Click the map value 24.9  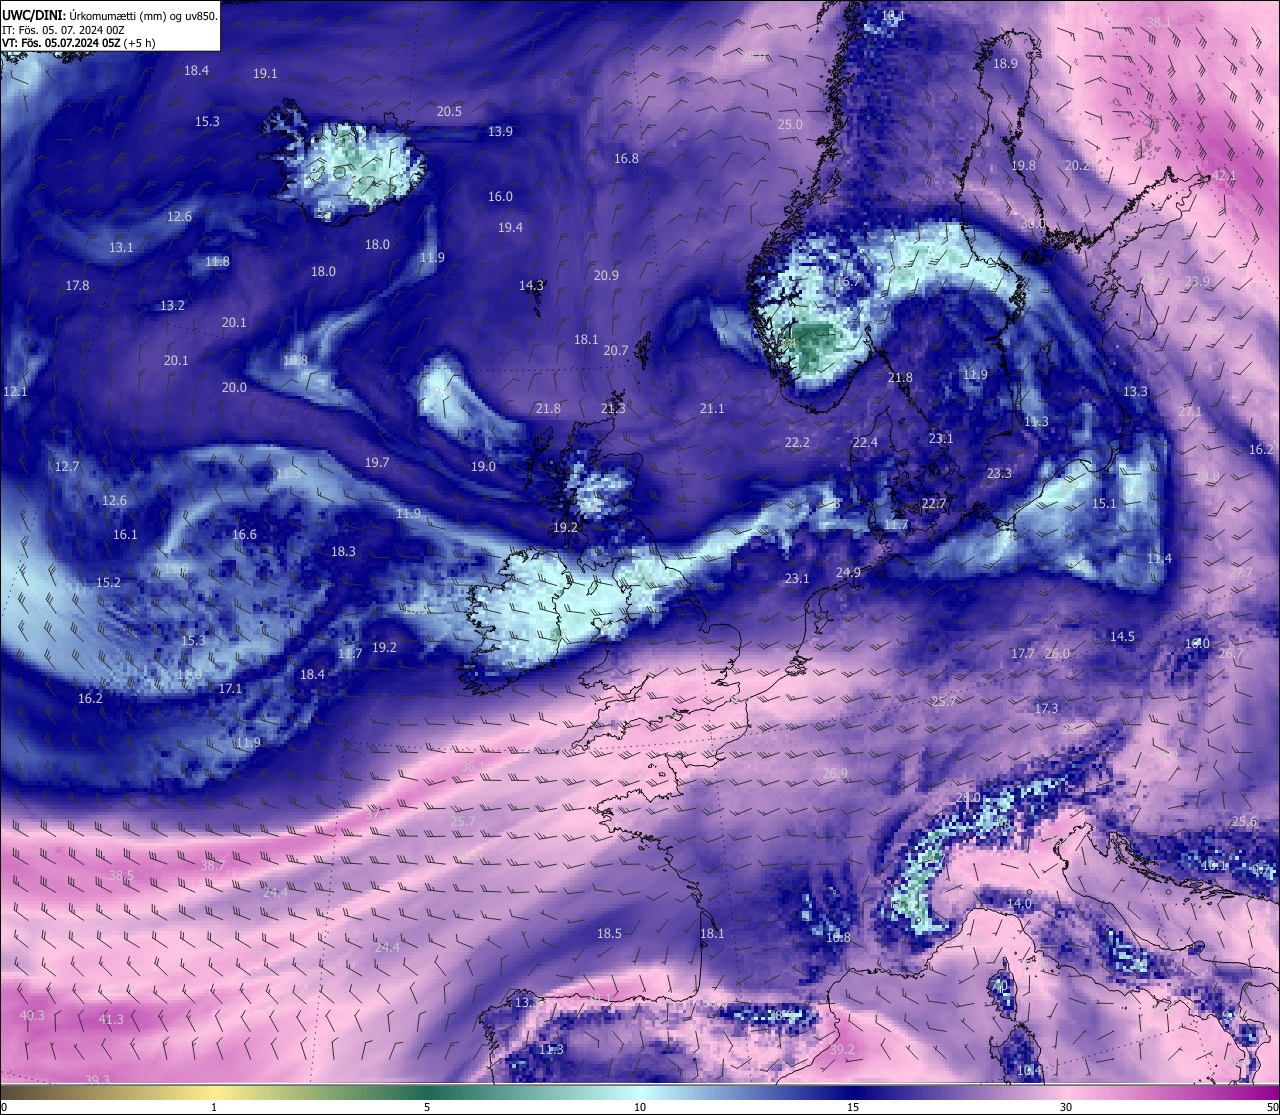click(848, 572)
